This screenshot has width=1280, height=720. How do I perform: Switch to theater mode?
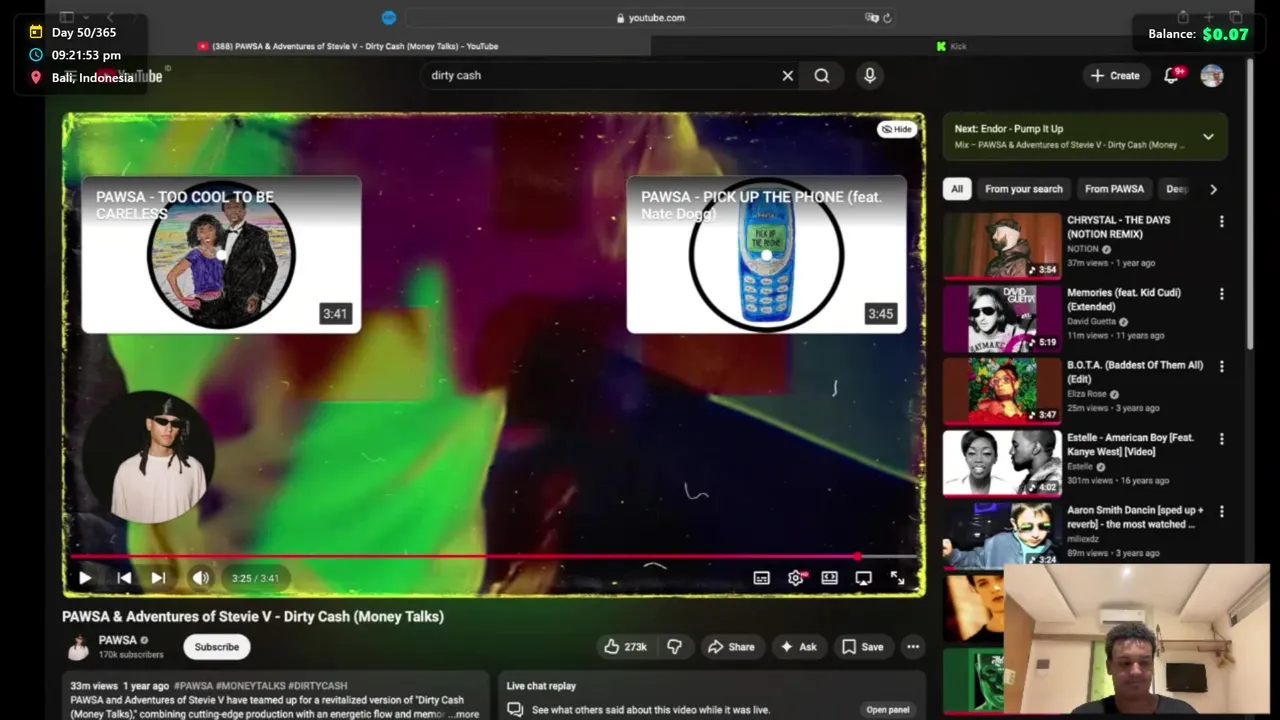coord(830,578)
